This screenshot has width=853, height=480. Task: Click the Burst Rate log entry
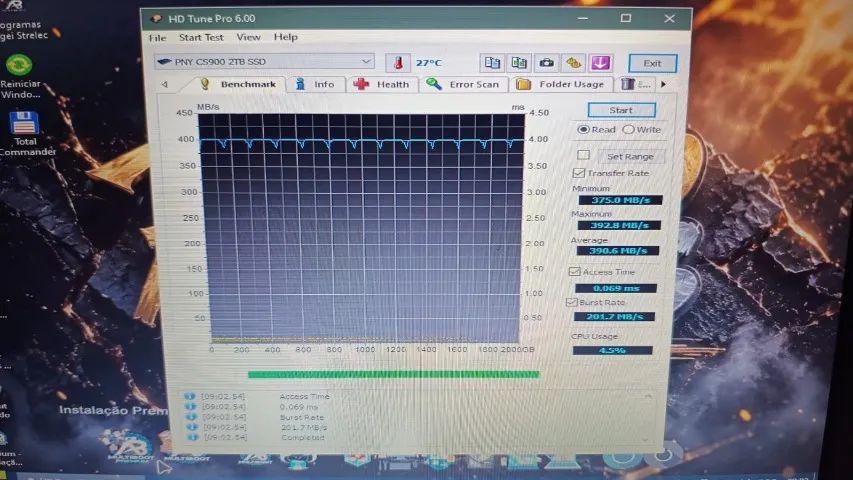[x=302, y=417]
